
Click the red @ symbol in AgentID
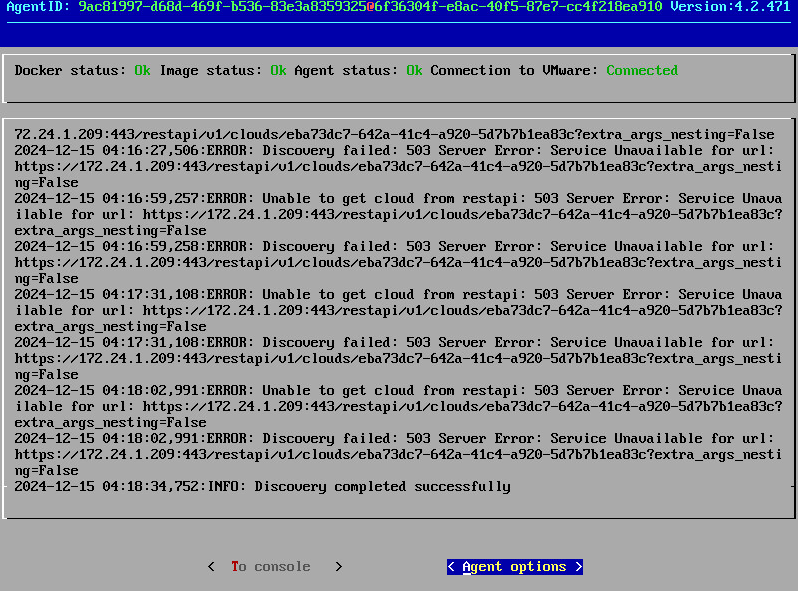371,7
